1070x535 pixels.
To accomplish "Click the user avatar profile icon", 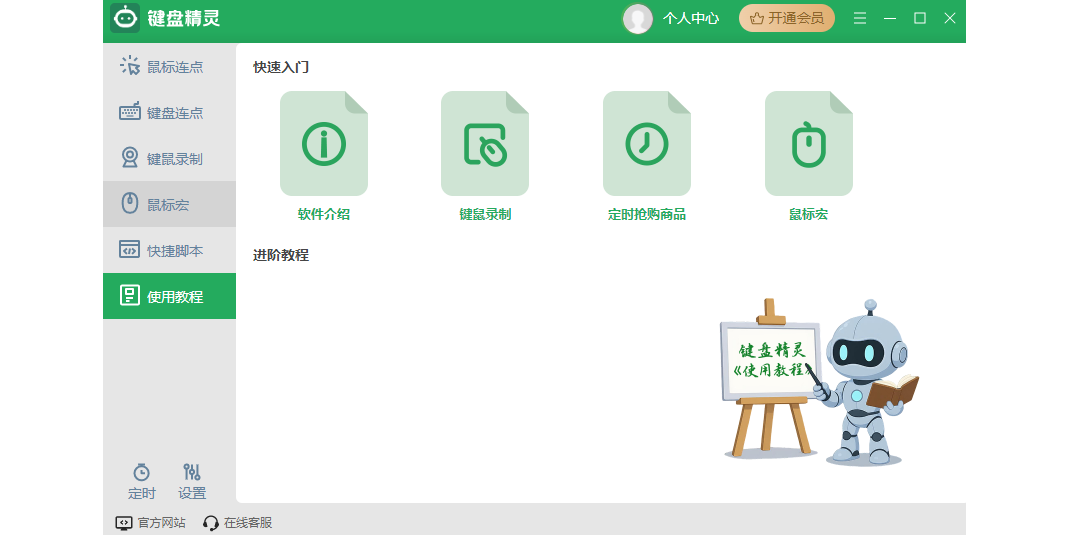I will 637,18.
